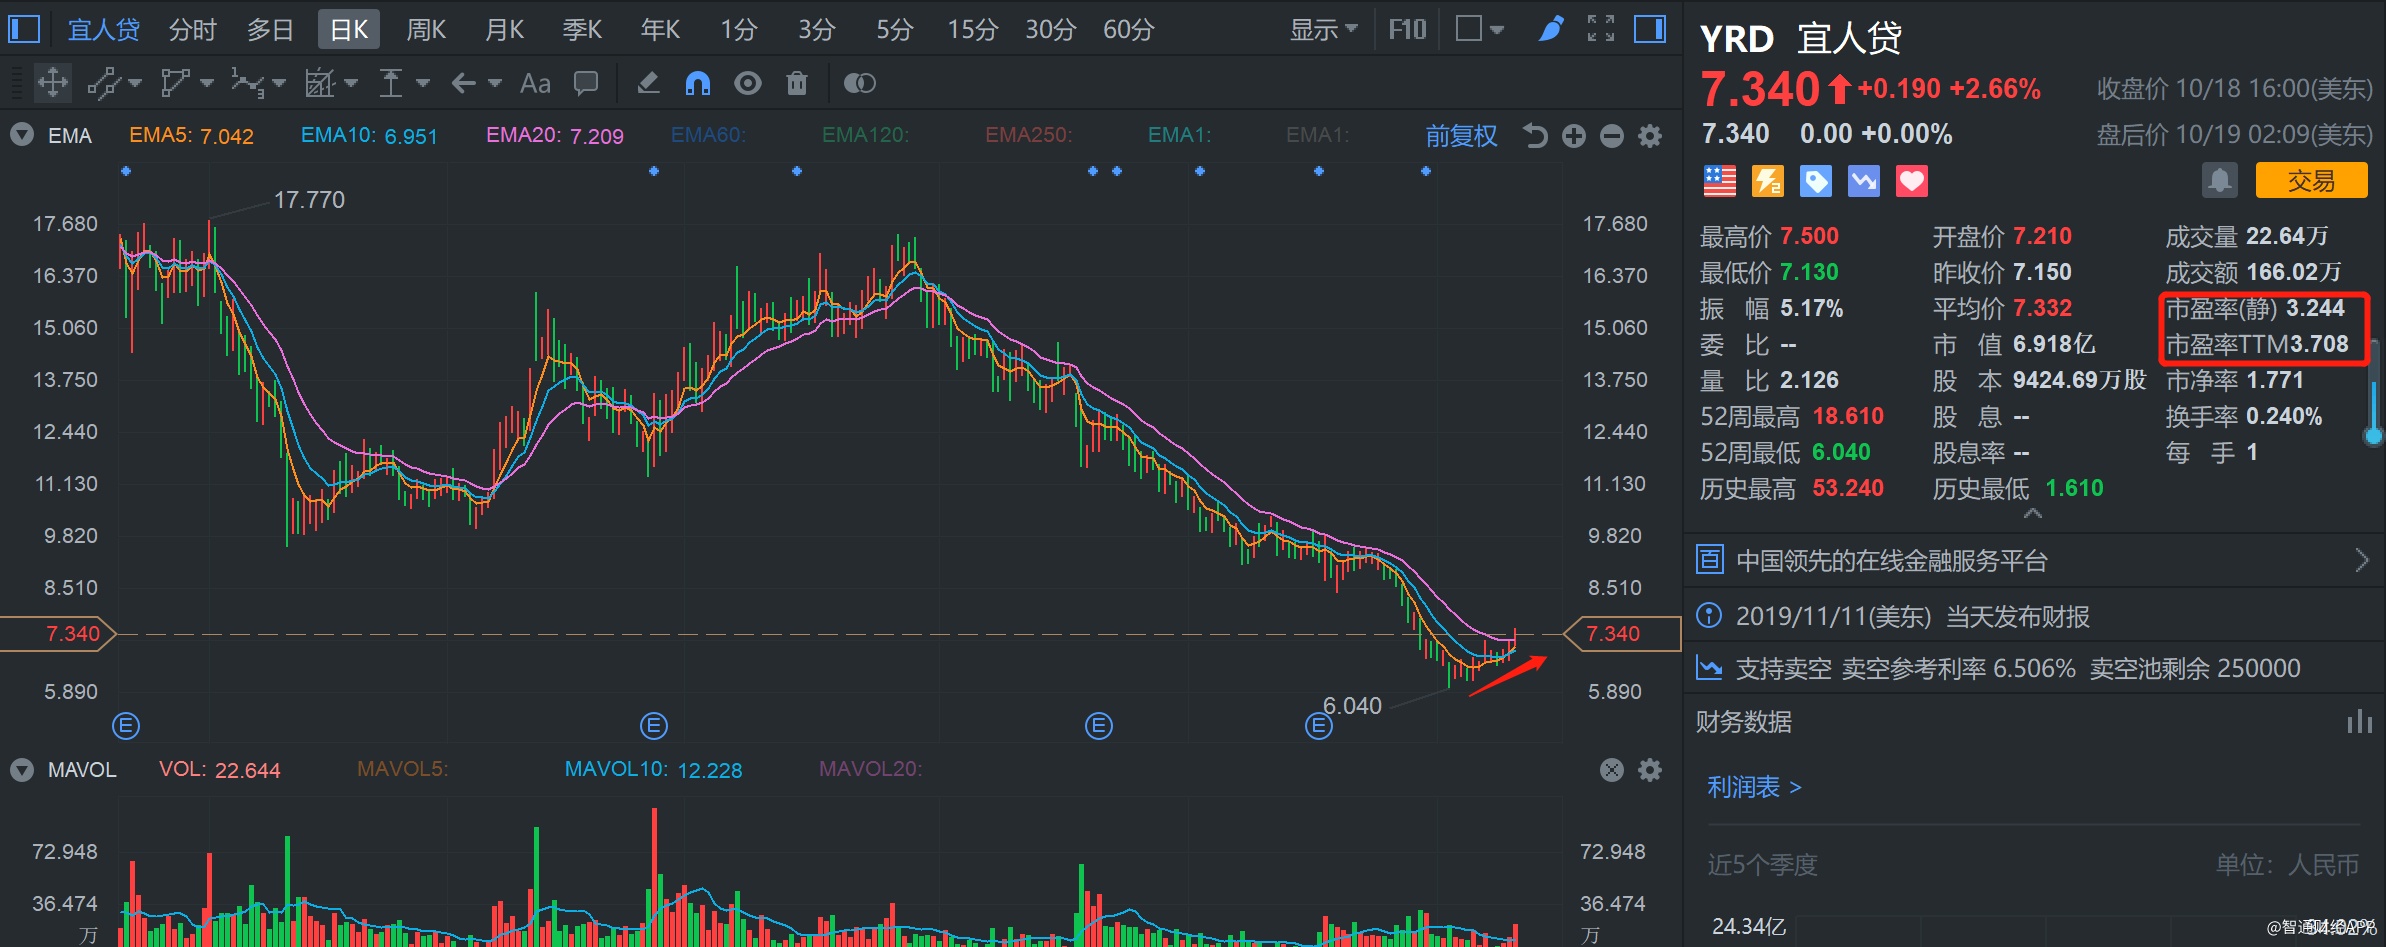Toggle the right info panel visibility

(x=1650, y=29)
